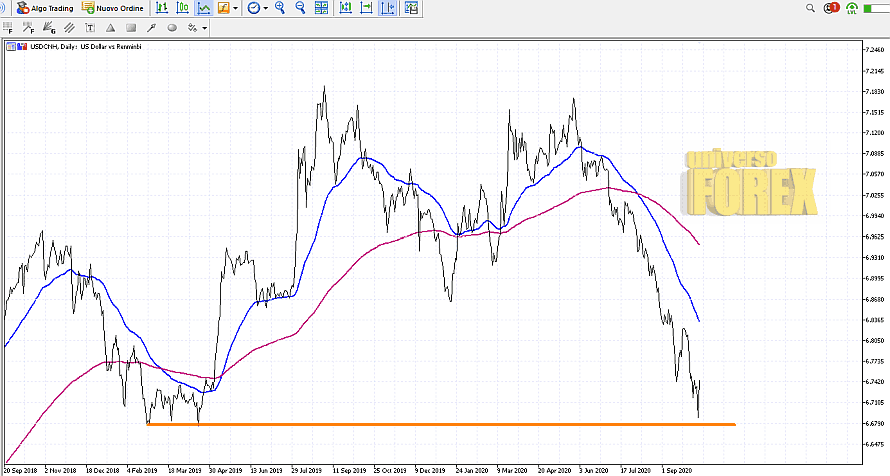This screenshot has width=890, height=476.
Task: Zoom out of the chart
Action: pyautogui.click(x=300, y=8)
